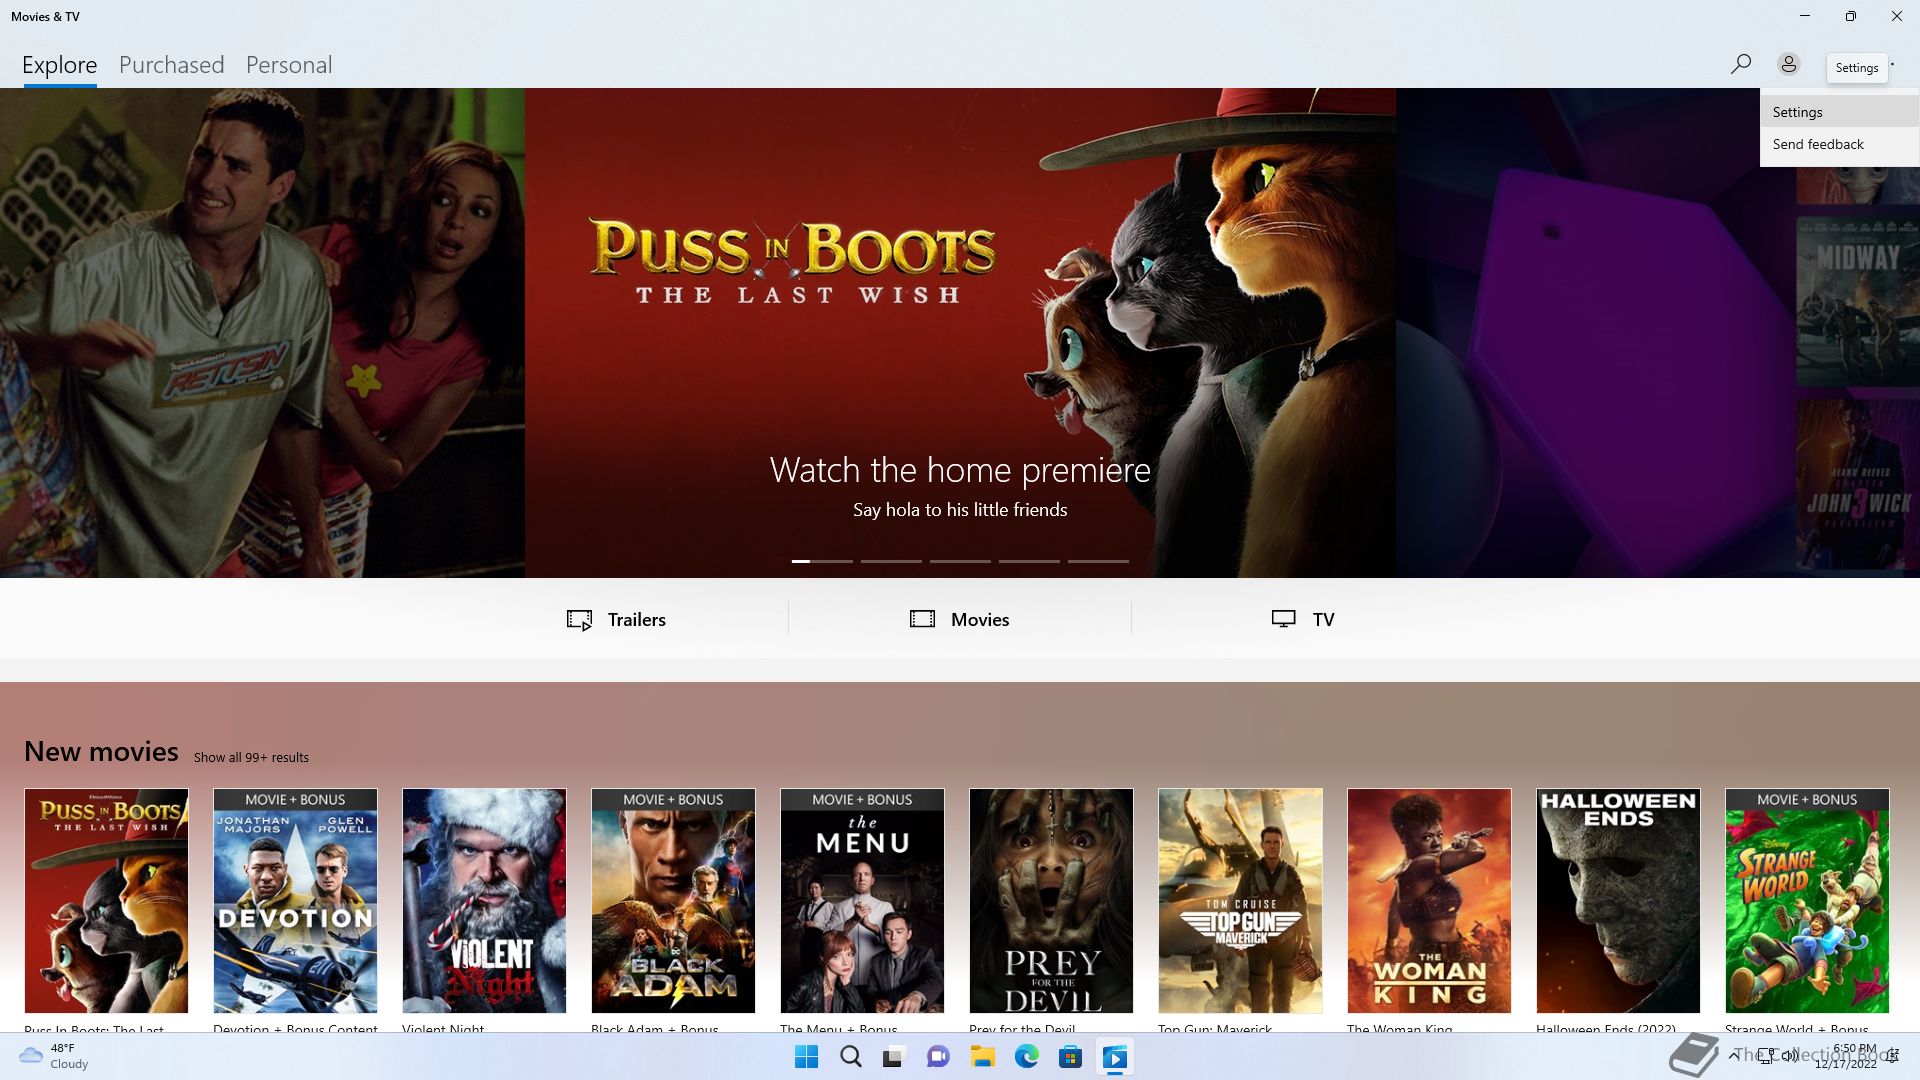Screen dimensions: 1920x1080
Task: Open The Menu movie poster
Action: tap(862, 901)
